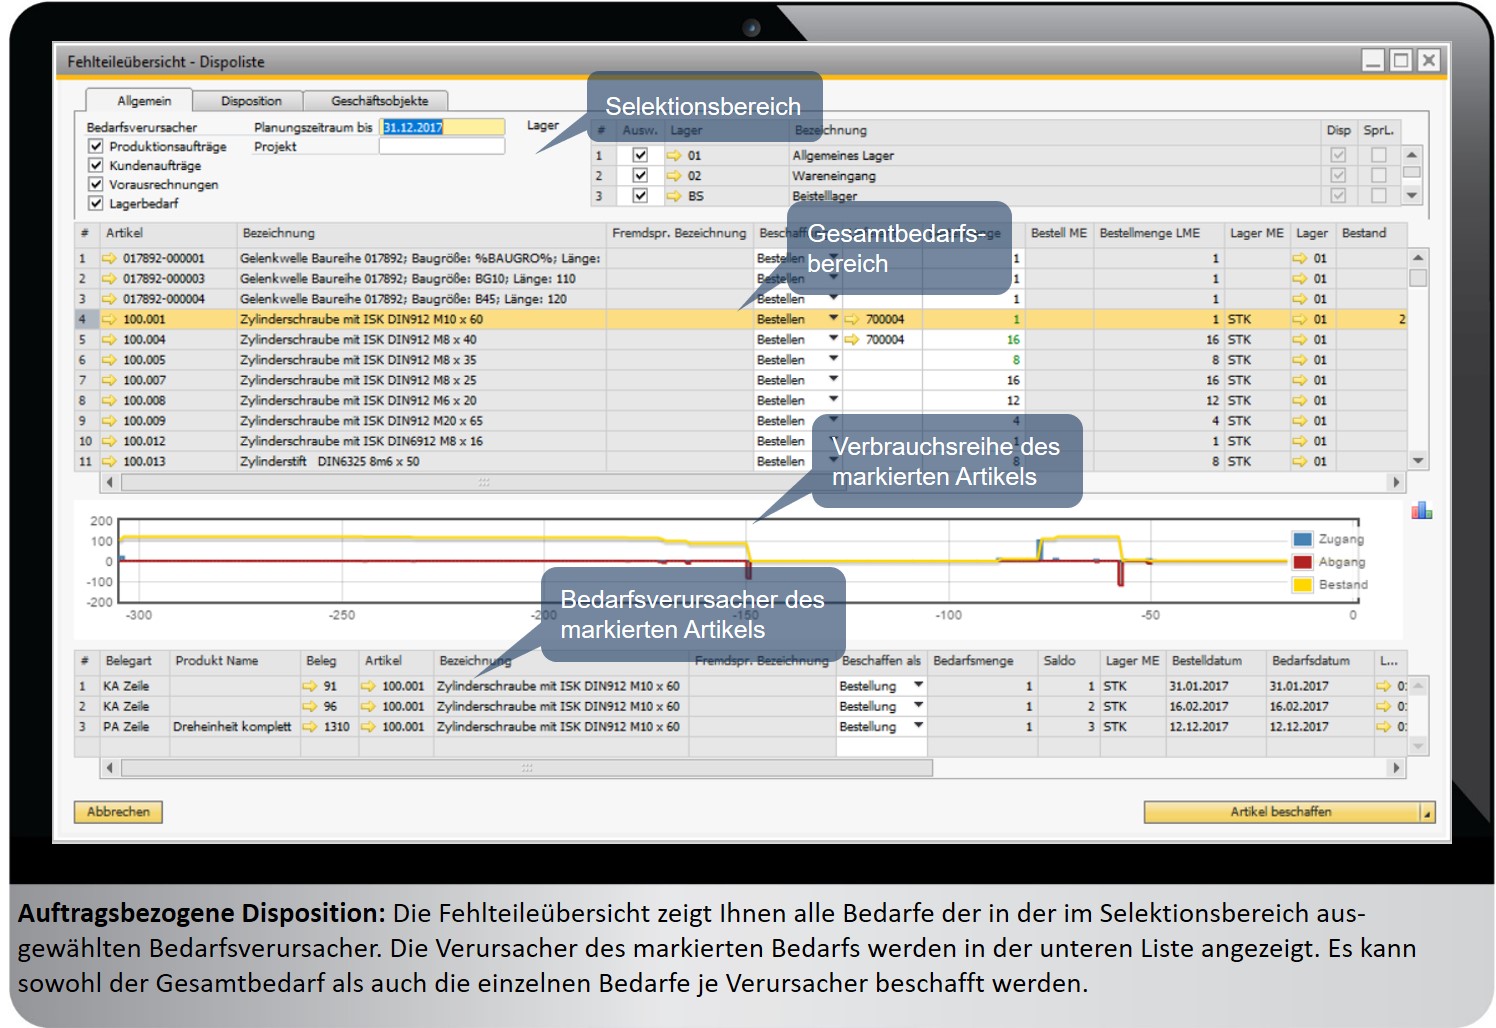Toggle Sprl. checkbox for Allgemeines Lager
Screen dimensions: 1496x1028
tap(1379, 155)
